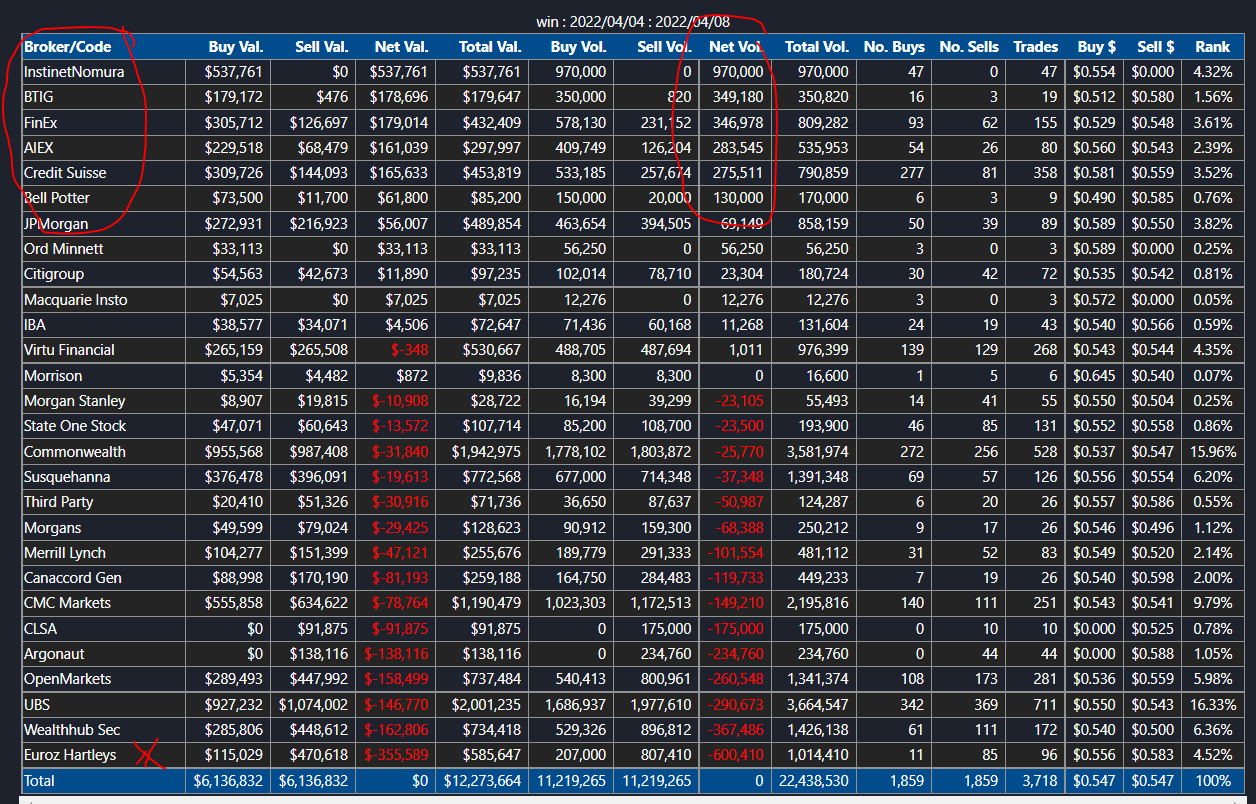This screenshot has width=1256, height=804.
Task: Click Commonwealth rank value 15.96%
Action: tap(1214, 451)
